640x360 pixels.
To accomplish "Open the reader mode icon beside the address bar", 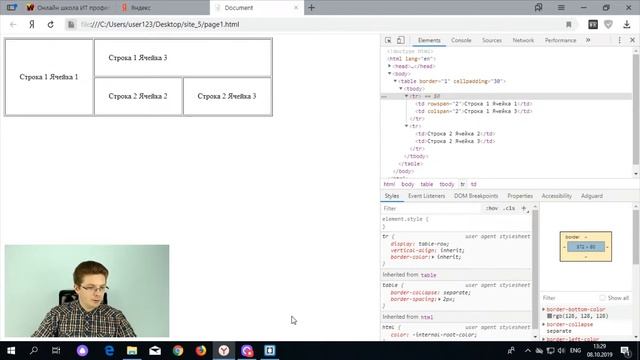I will click(x=593, y=24).
